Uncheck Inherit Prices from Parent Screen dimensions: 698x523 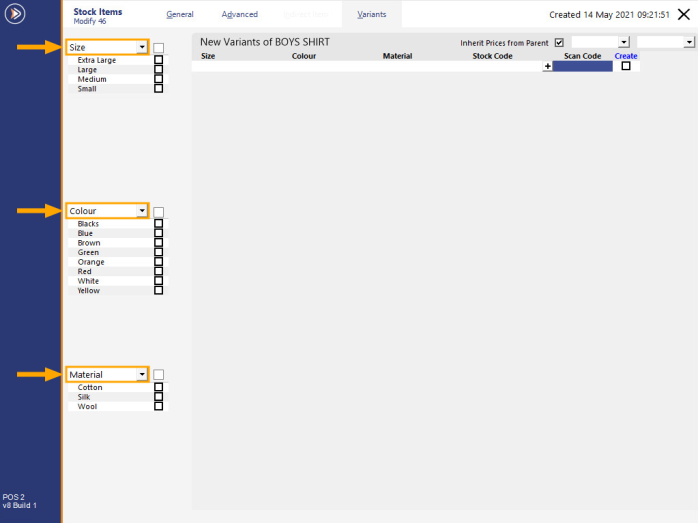tap(559, 43)
